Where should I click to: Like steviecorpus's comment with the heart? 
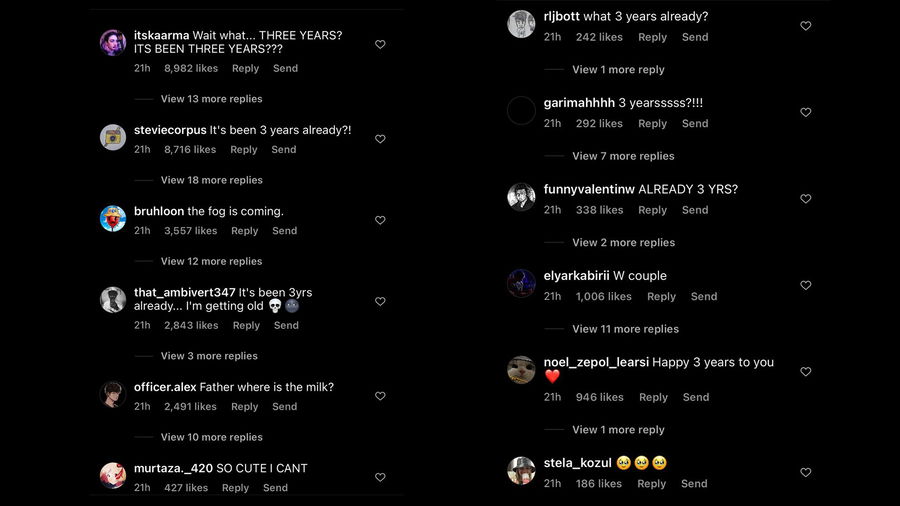click(380, 139)
